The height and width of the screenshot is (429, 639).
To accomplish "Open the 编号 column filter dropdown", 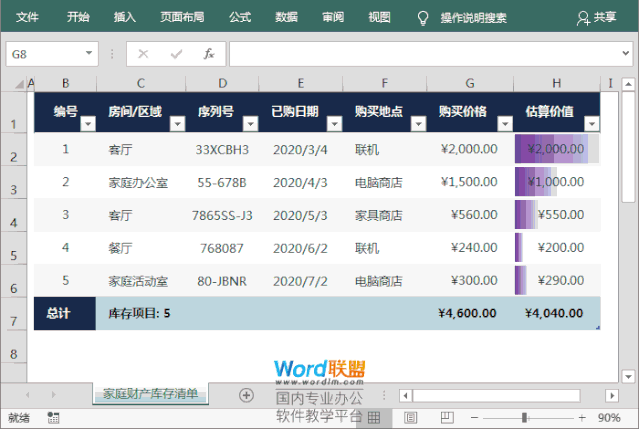I will 88,123.
